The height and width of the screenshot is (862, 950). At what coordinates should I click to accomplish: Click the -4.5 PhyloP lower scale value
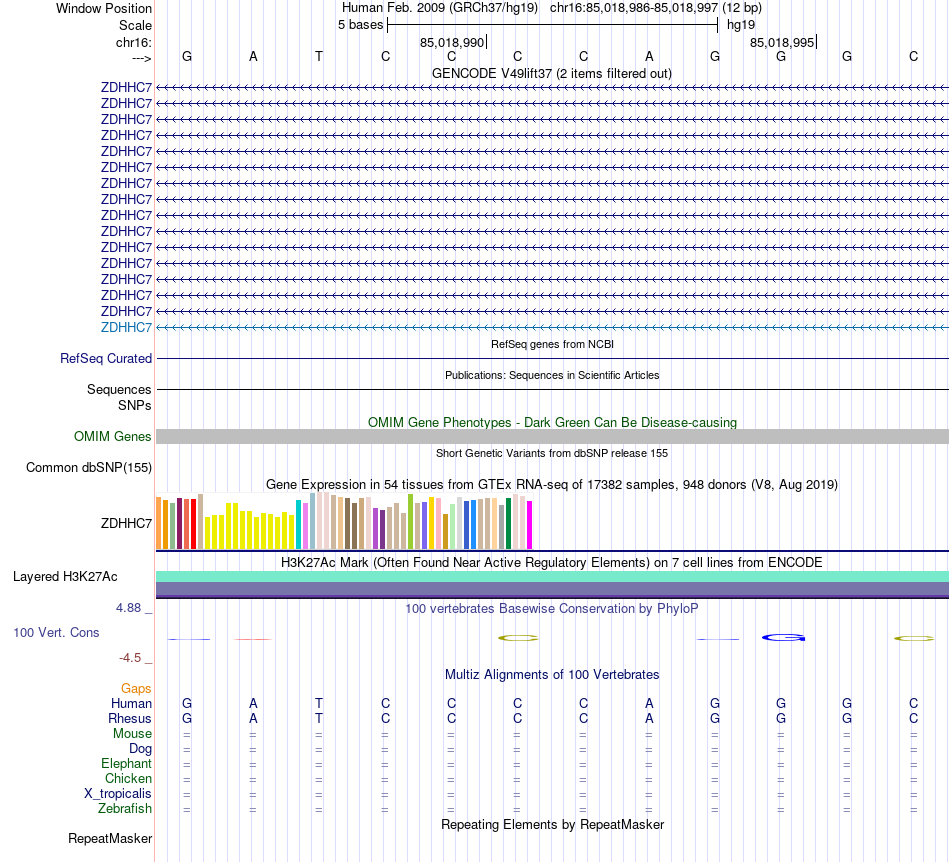(130, 658)
